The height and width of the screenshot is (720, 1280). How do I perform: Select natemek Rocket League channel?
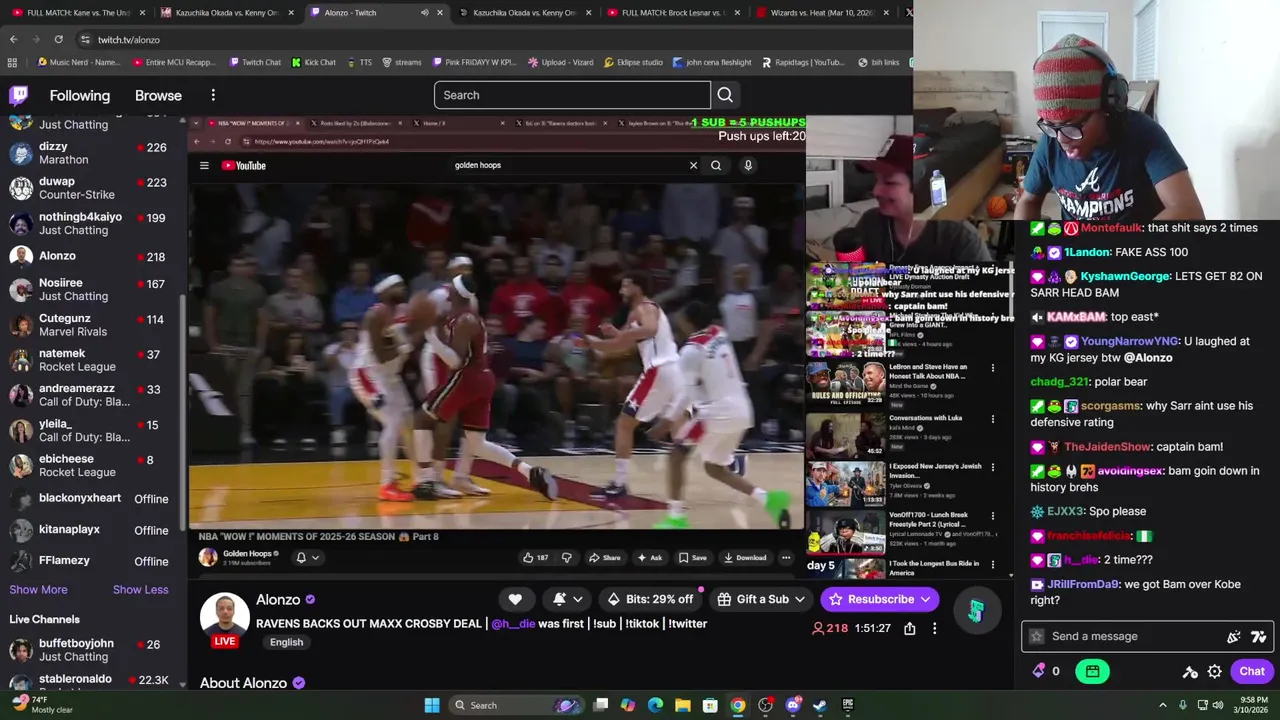tap(93, 360)
